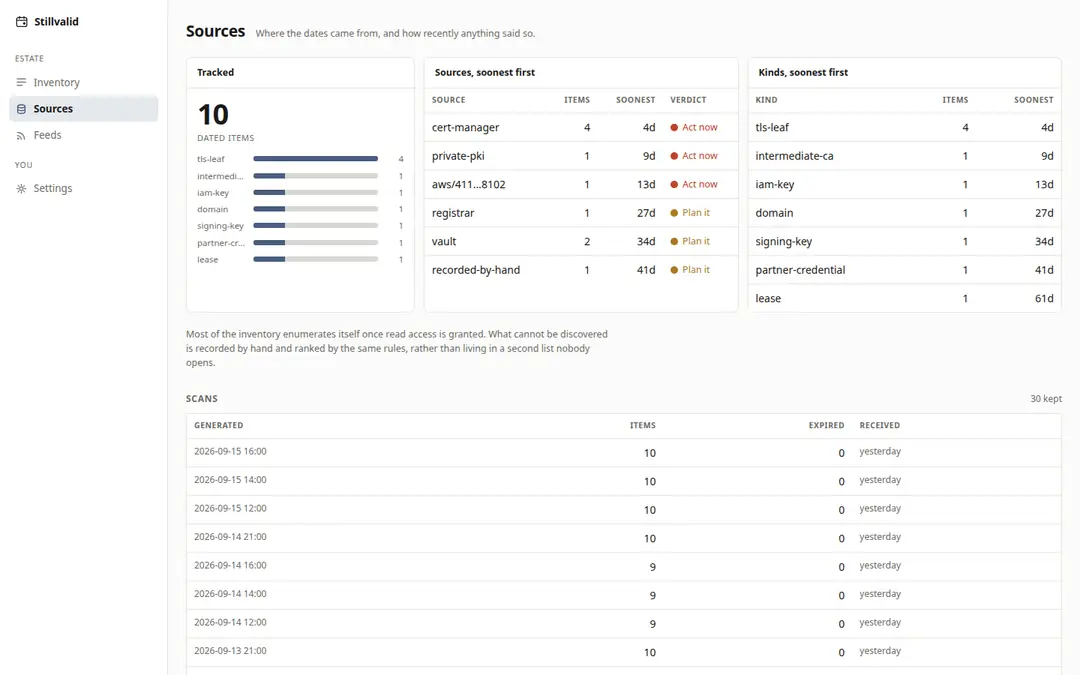The width and height of the screenshot is (1080, 675).
Task: Click the SOURCE column header
Action: coord(448,100)
